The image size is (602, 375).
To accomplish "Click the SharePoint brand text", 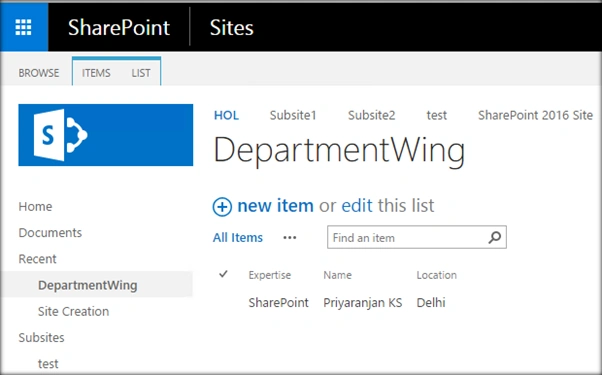I will click(119, 28).
